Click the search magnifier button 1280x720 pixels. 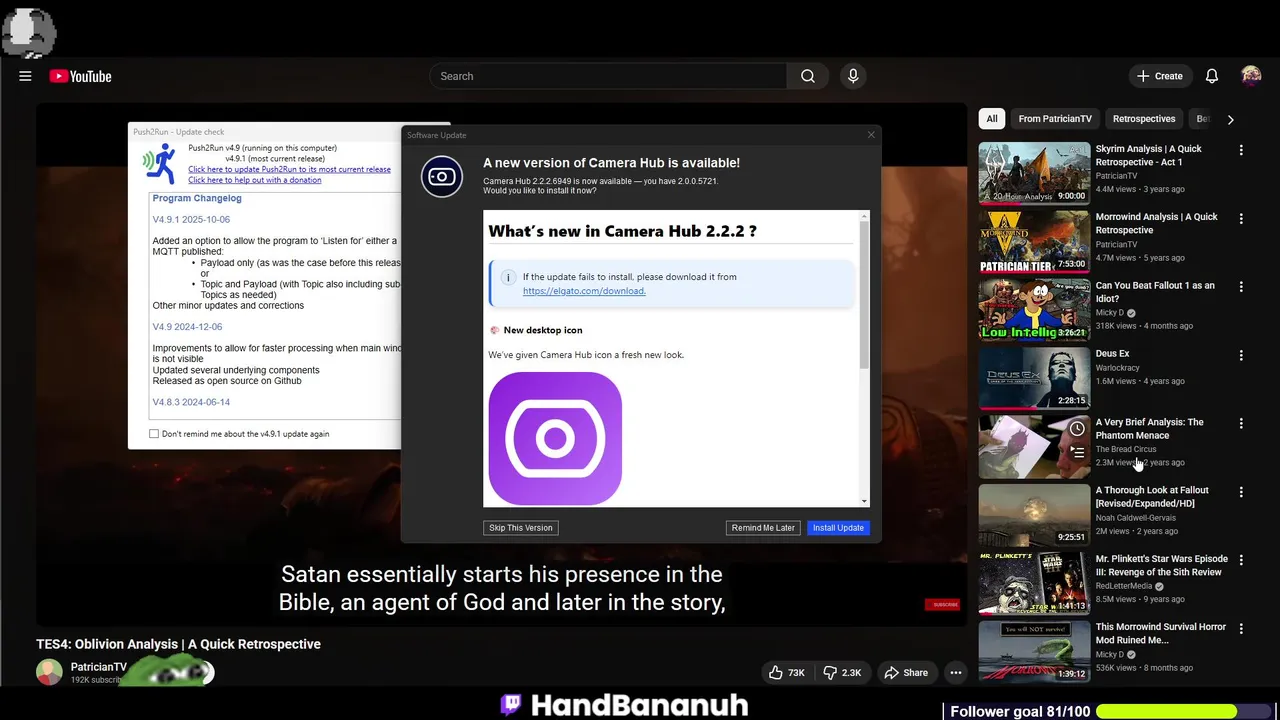808,76
